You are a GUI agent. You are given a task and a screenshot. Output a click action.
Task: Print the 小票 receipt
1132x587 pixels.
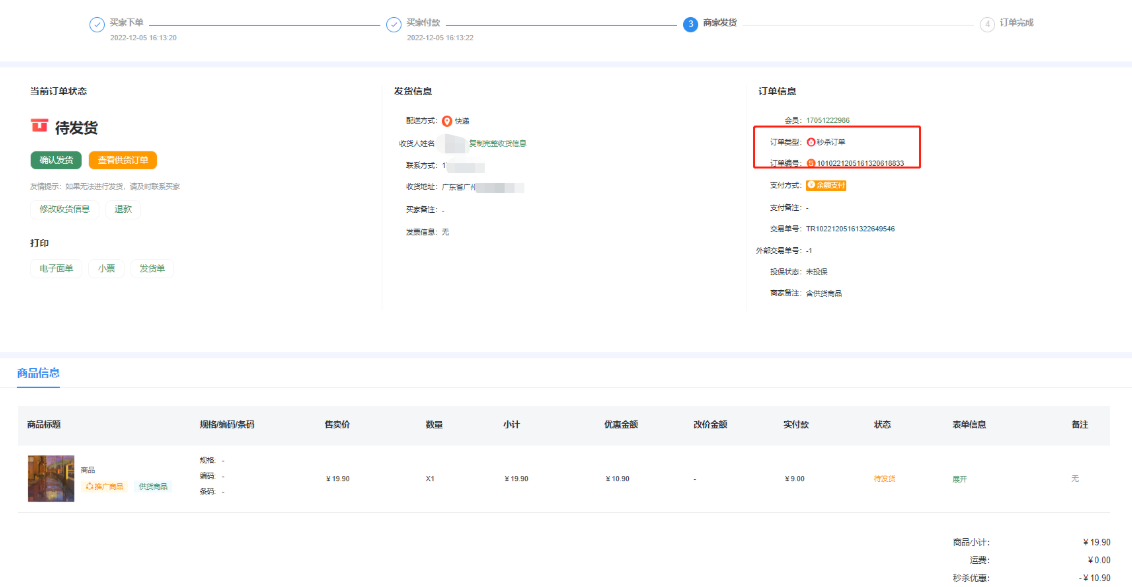pos(106,268)
